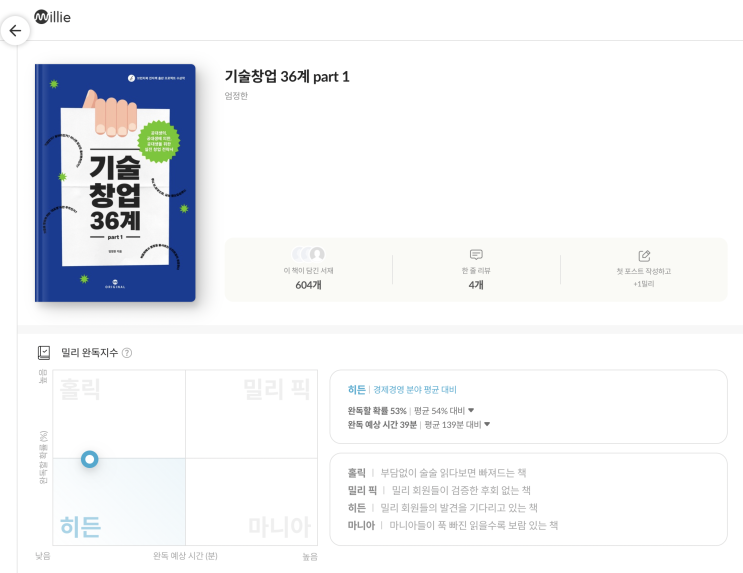Click the down arrow beside 평균 139분 대비
The width and height of the screenshot is (743, 573).
click(487, 424)
